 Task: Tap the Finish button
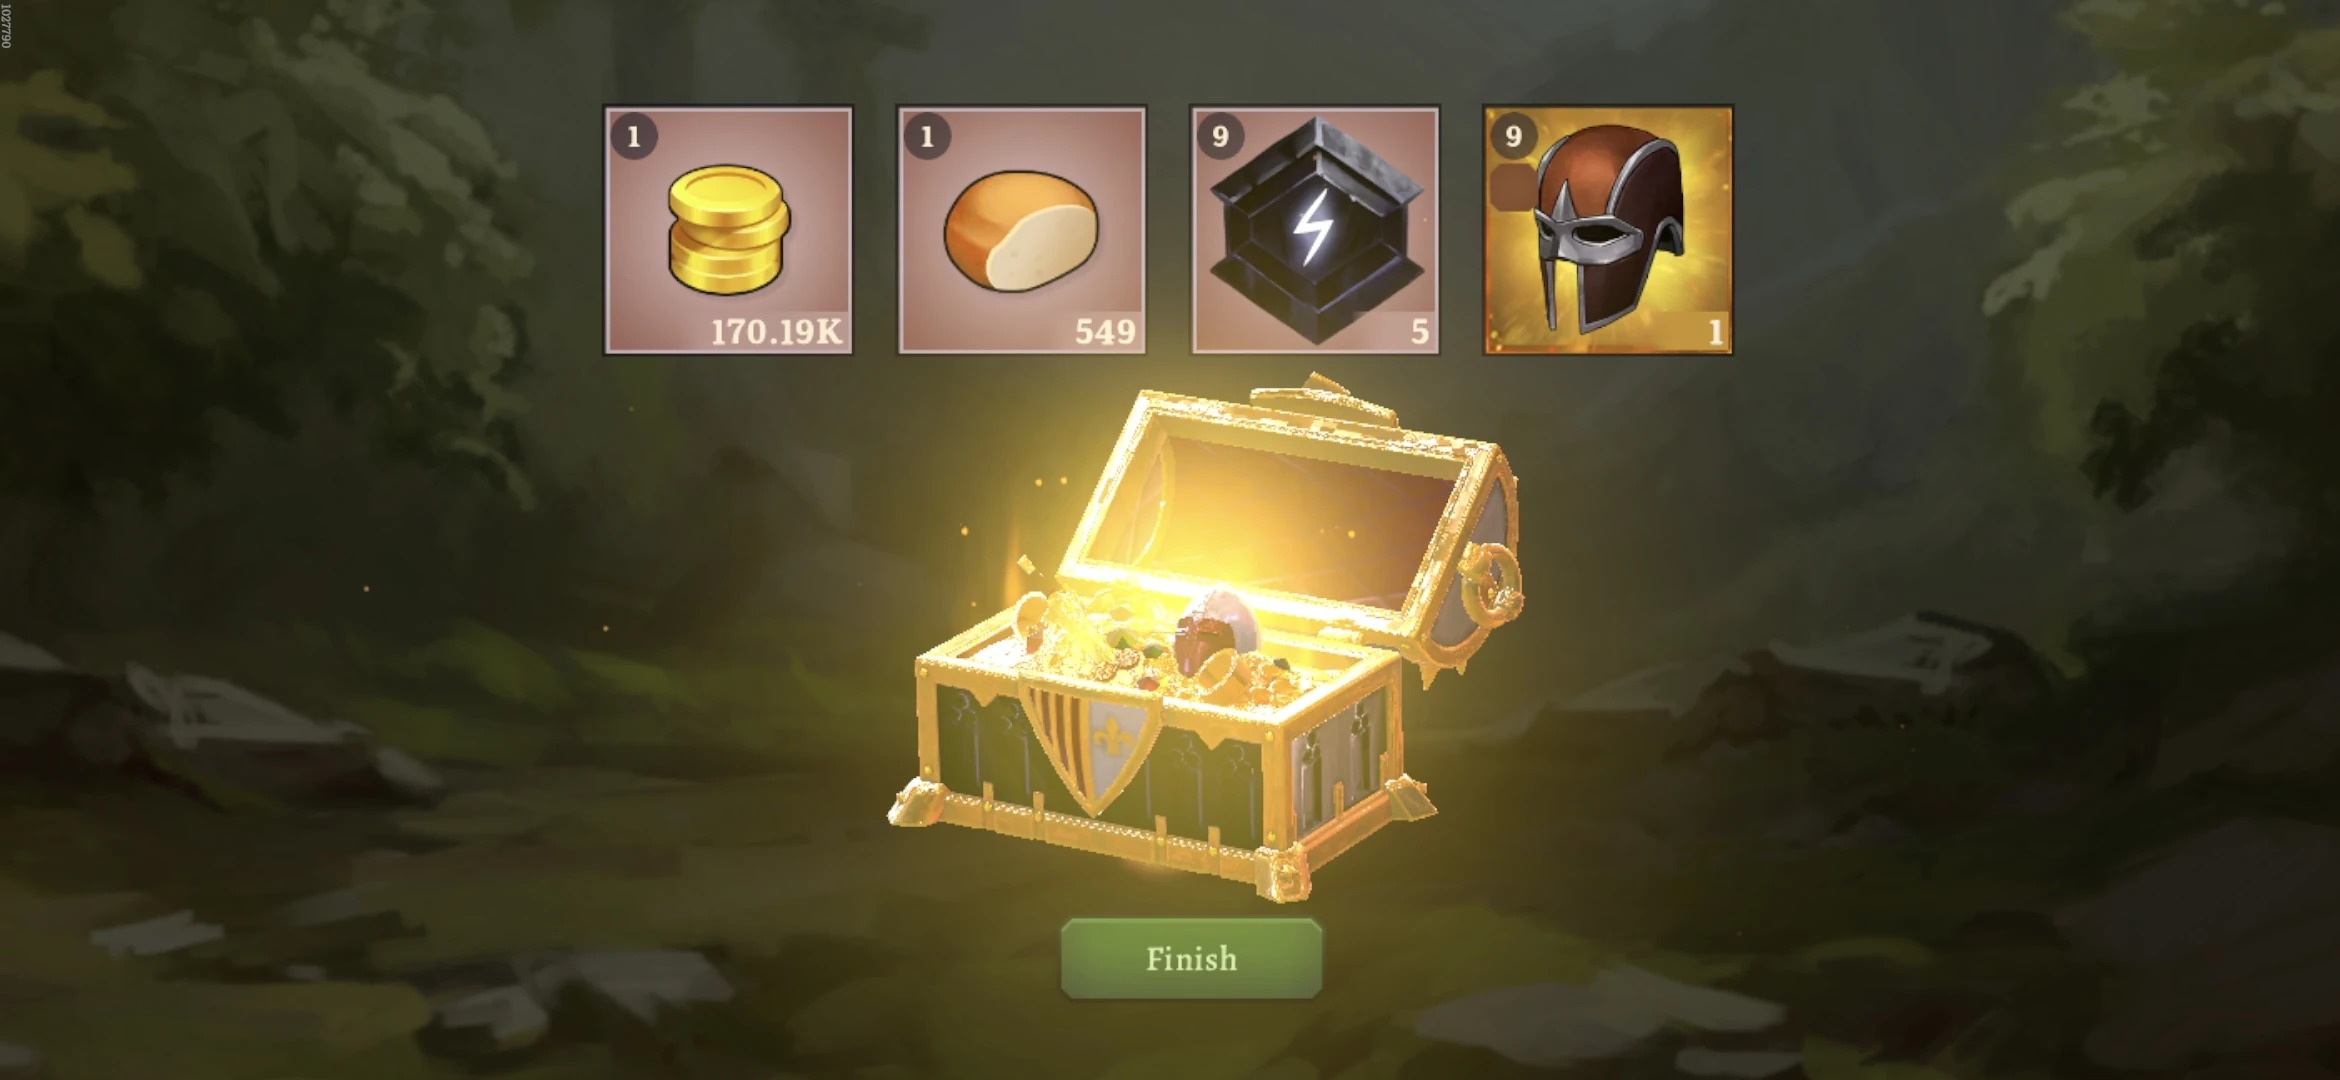pos(1191,958)
